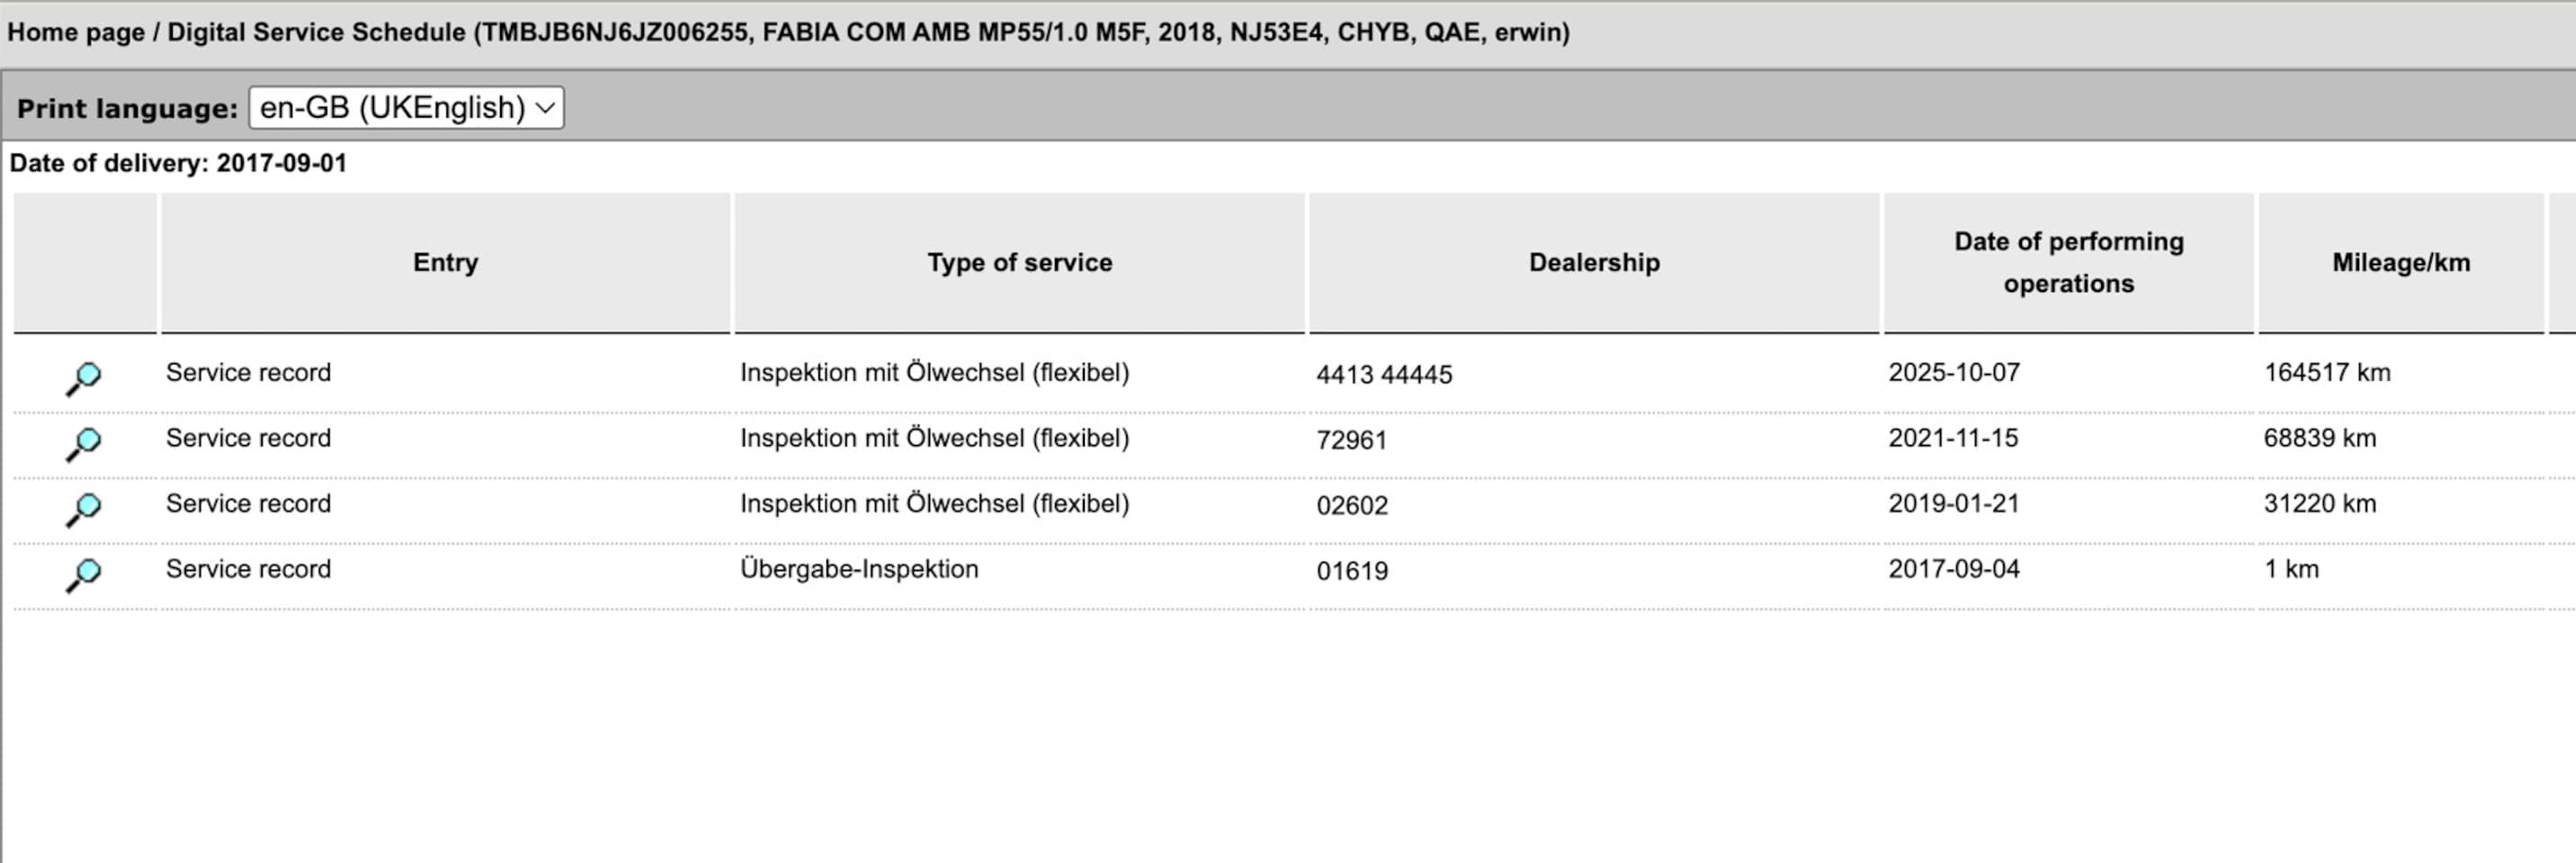2576x863 pixels.
Task: Click the date 2017-09-04 cell
Action: pos(1953,569)
